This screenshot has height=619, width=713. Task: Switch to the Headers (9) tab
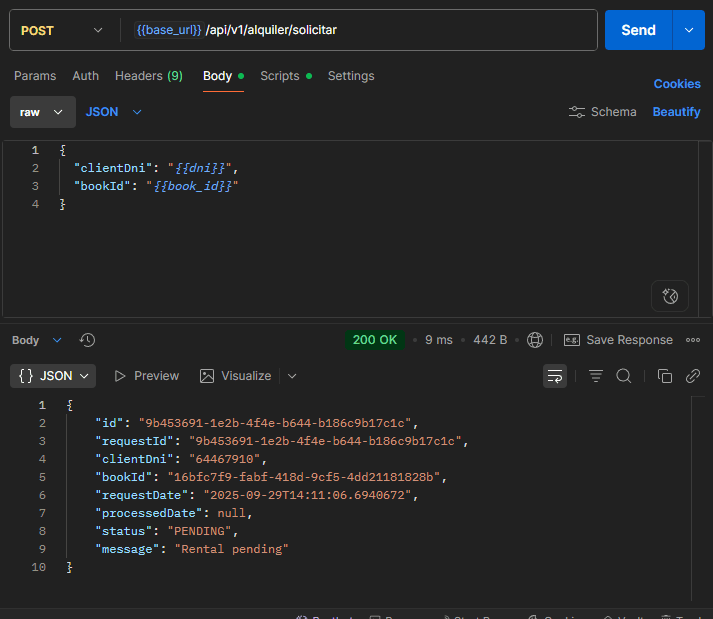(149, 76)
